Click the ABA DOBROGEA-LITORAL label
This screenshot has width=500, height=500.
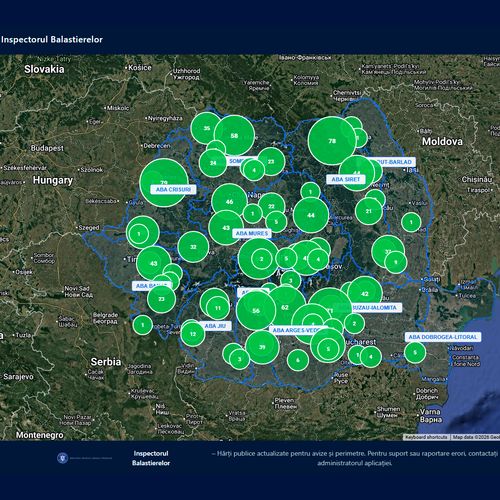tap(443, 337)
